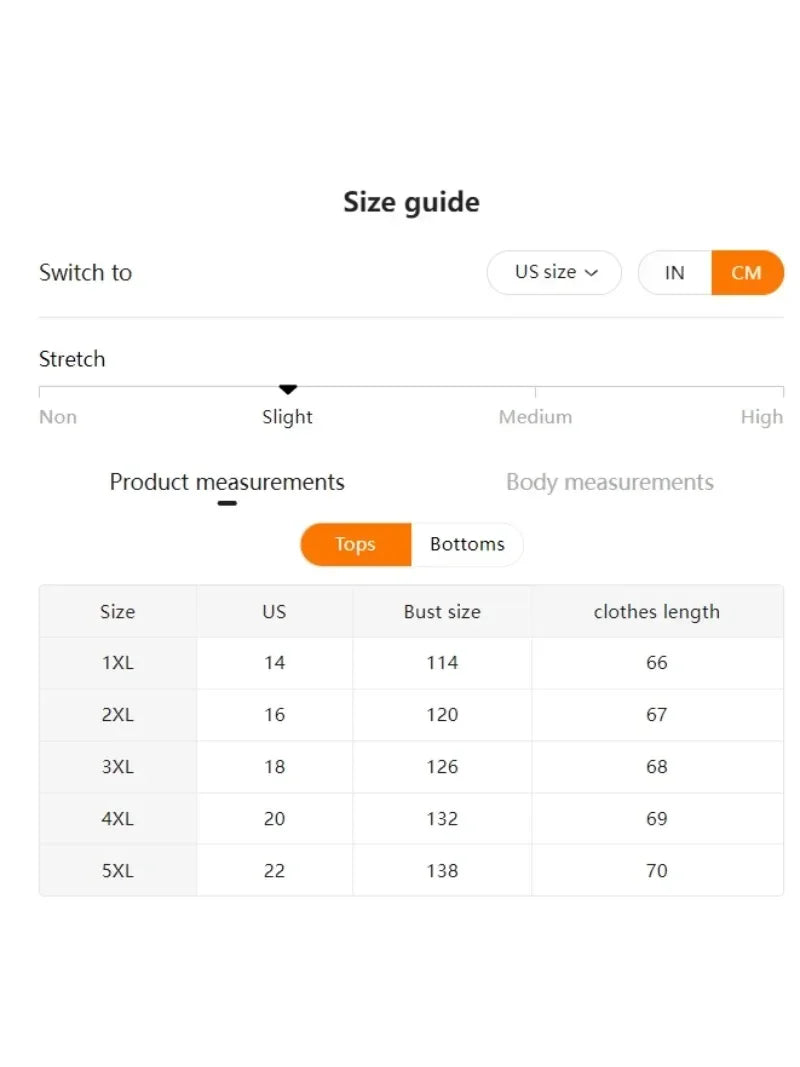Select the Tops toggle button
The image size is (800, 1067).
point(355,544)
